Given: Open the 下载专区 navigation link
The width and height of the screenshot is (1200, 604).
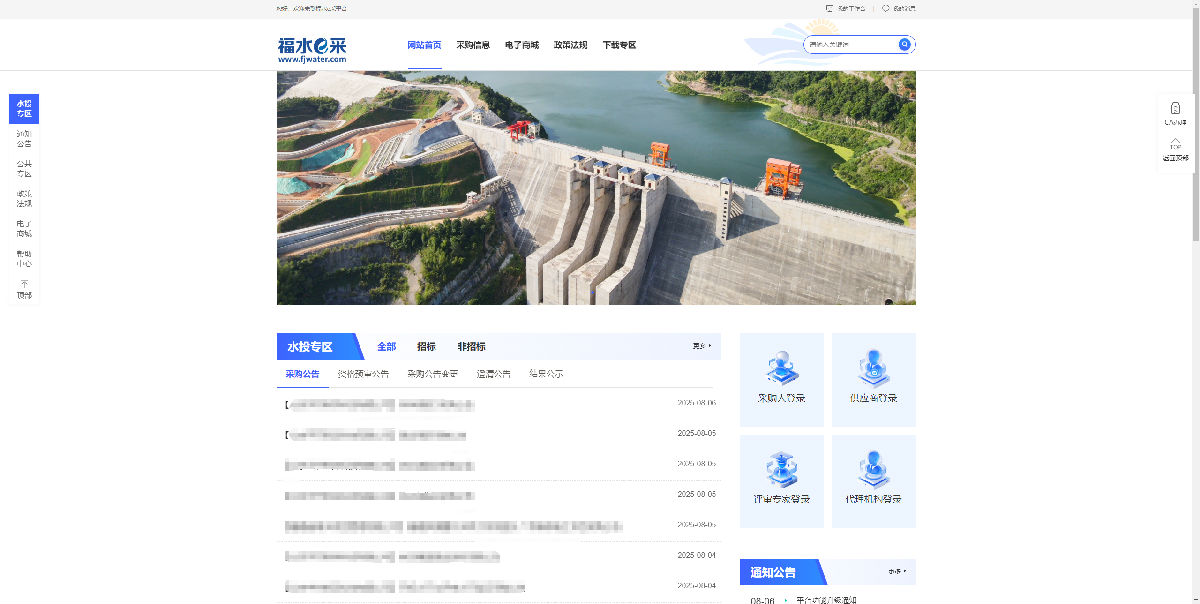Looking at the screenshot, I should 618,45.
